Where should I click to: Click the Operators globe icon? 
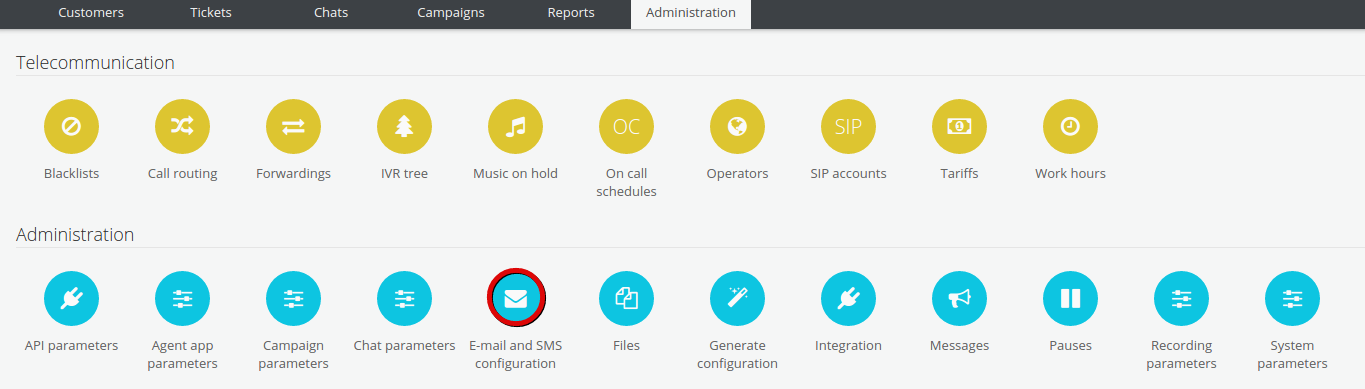pos(738,127)
